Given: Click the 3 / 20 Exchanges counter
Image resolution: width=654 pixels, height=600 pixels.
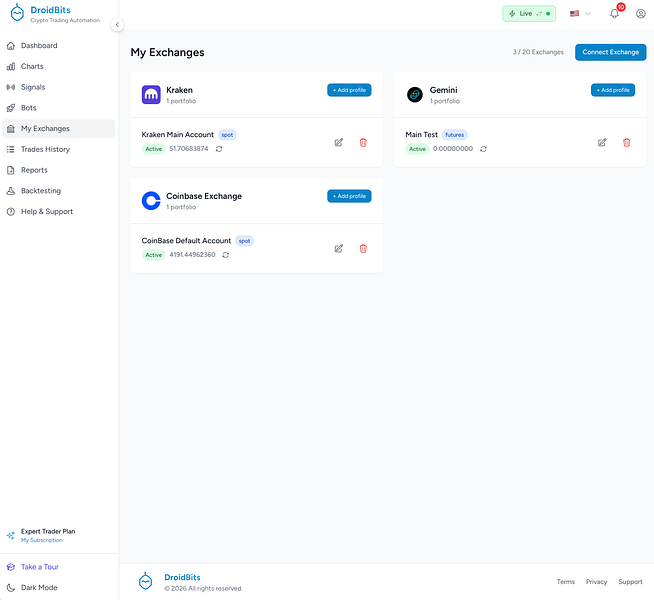Looking at the screenshot, I should coord(538,52).
